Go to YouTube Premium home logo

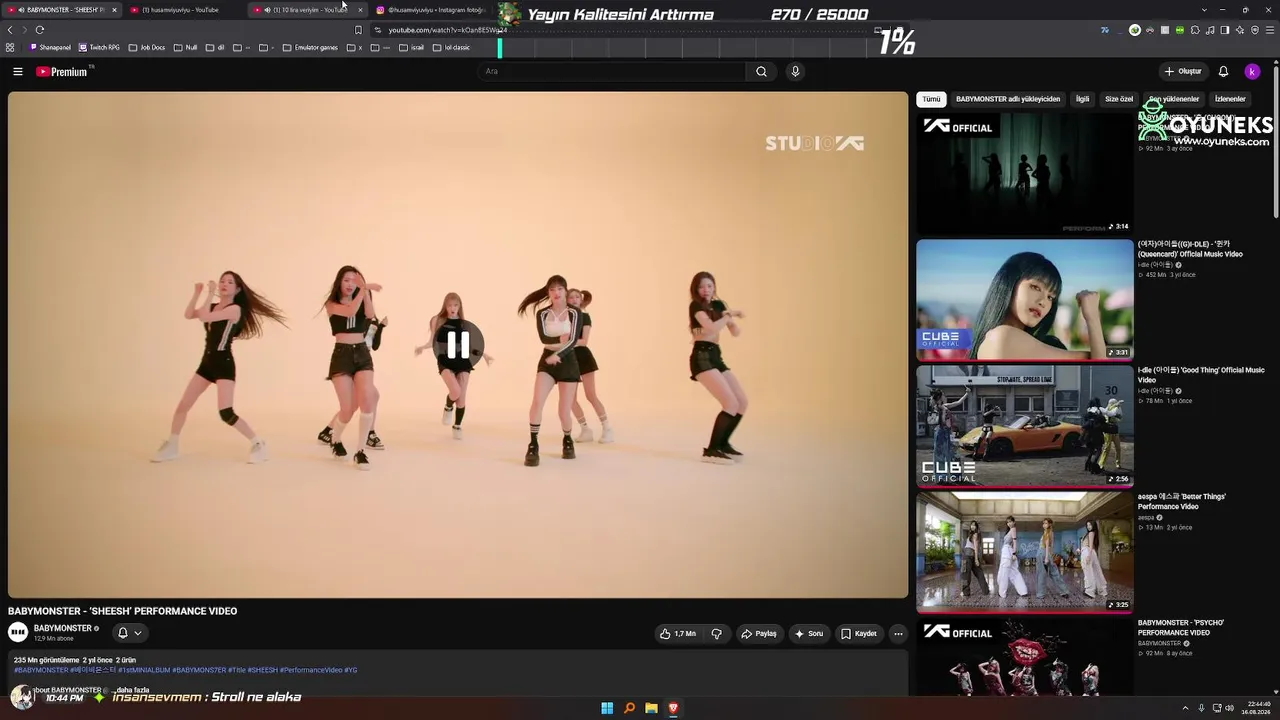pos(62,72)
